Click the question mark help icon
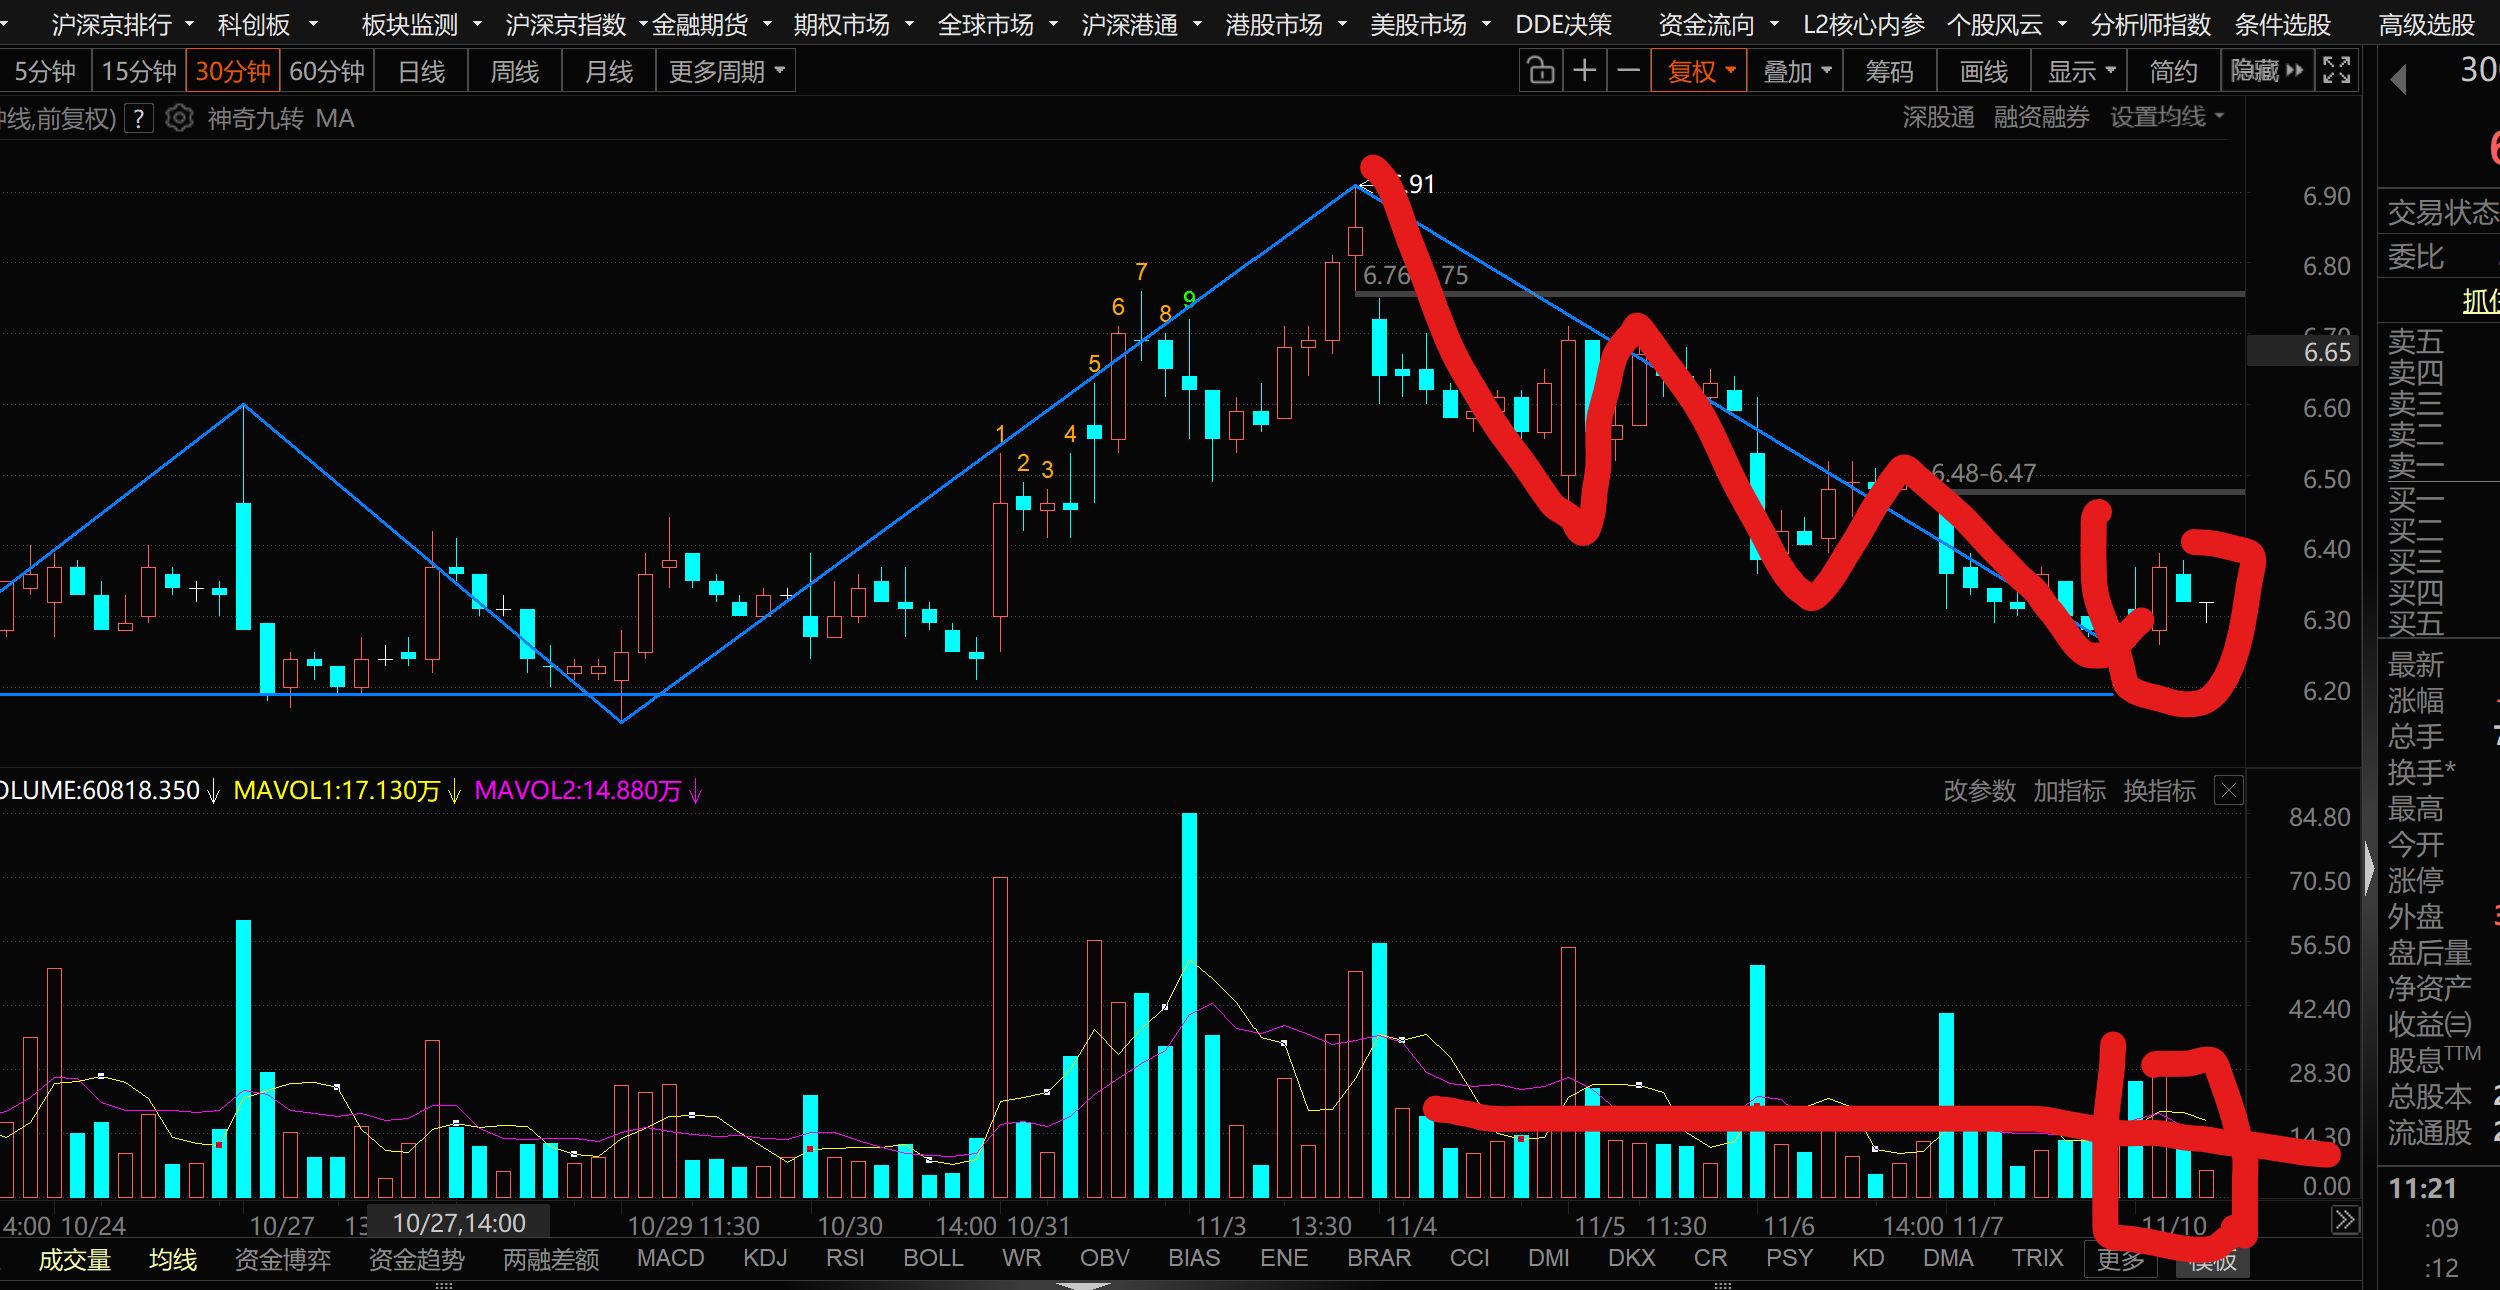 tap(139, 119)
